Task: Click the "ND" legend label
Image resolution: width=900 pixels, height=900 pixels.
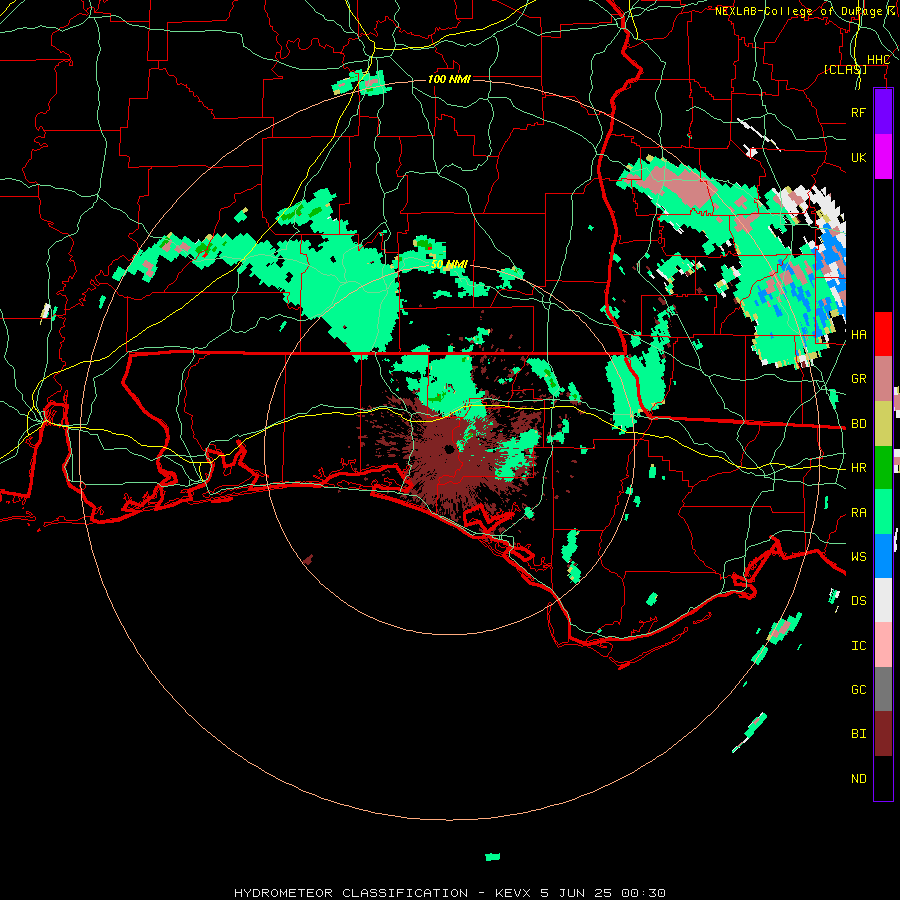Action: (858, 779)
